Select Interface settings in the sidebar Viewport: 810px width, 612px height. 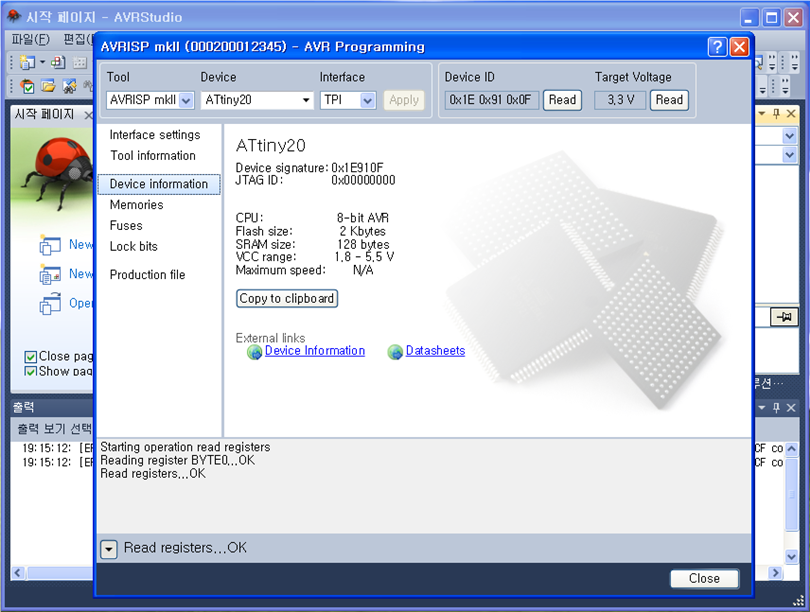[155, 135]
